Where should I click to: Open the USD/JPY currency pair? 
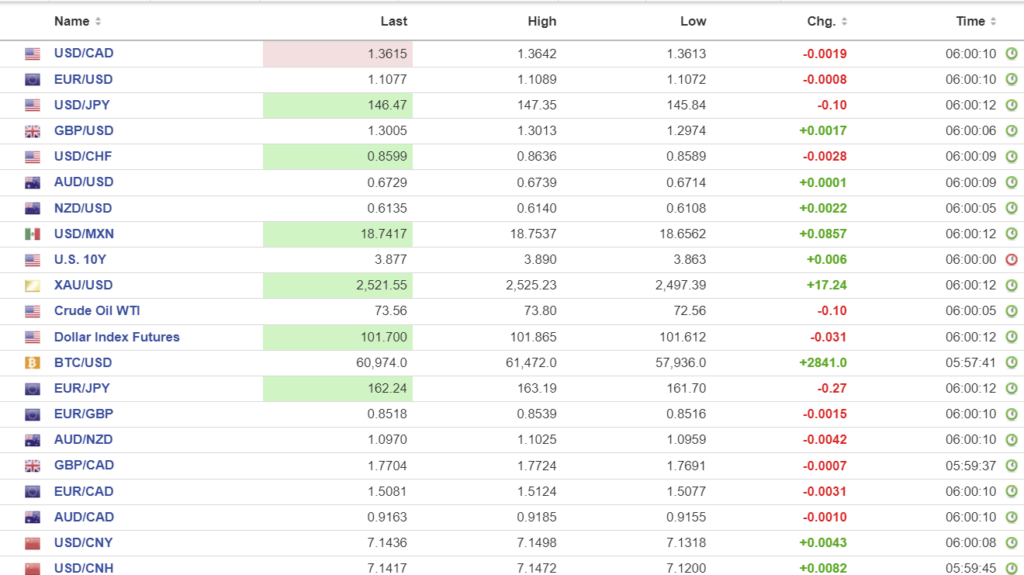pos(83,105)
